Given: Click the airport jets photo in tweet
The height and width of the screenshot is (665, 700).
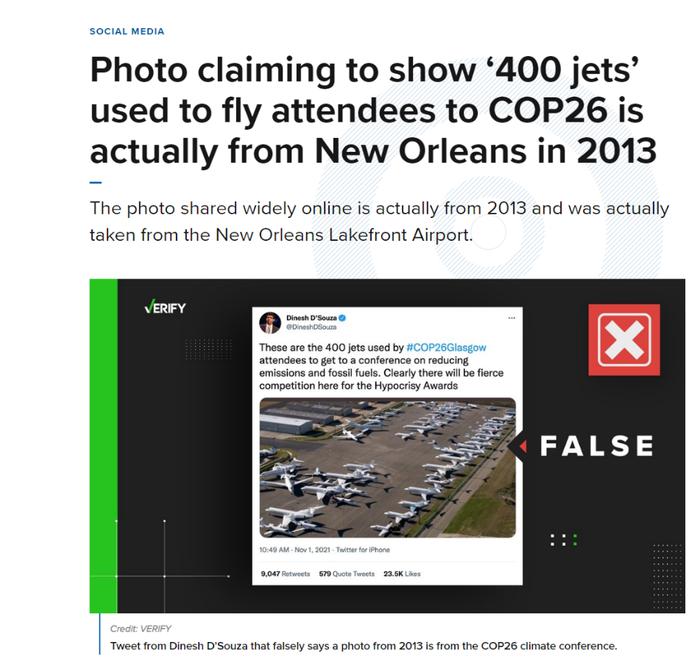Looking at the screenshot, I should coord(388,468).
